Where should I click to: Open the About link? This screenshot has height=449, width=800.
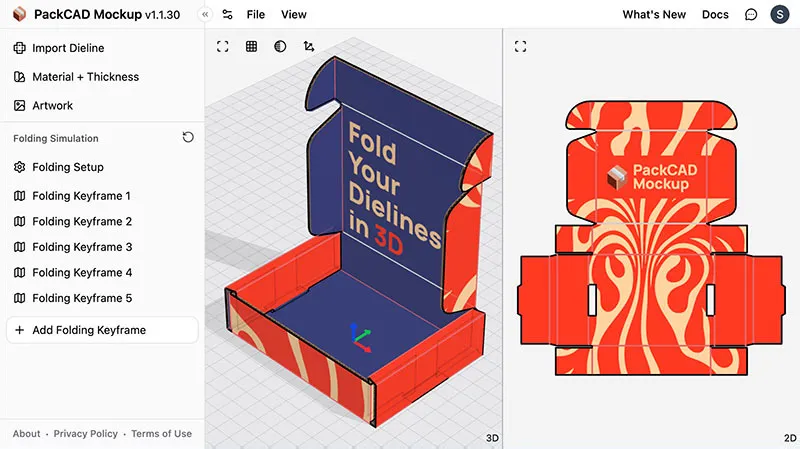pyautogui.click(x=27, y=434)
